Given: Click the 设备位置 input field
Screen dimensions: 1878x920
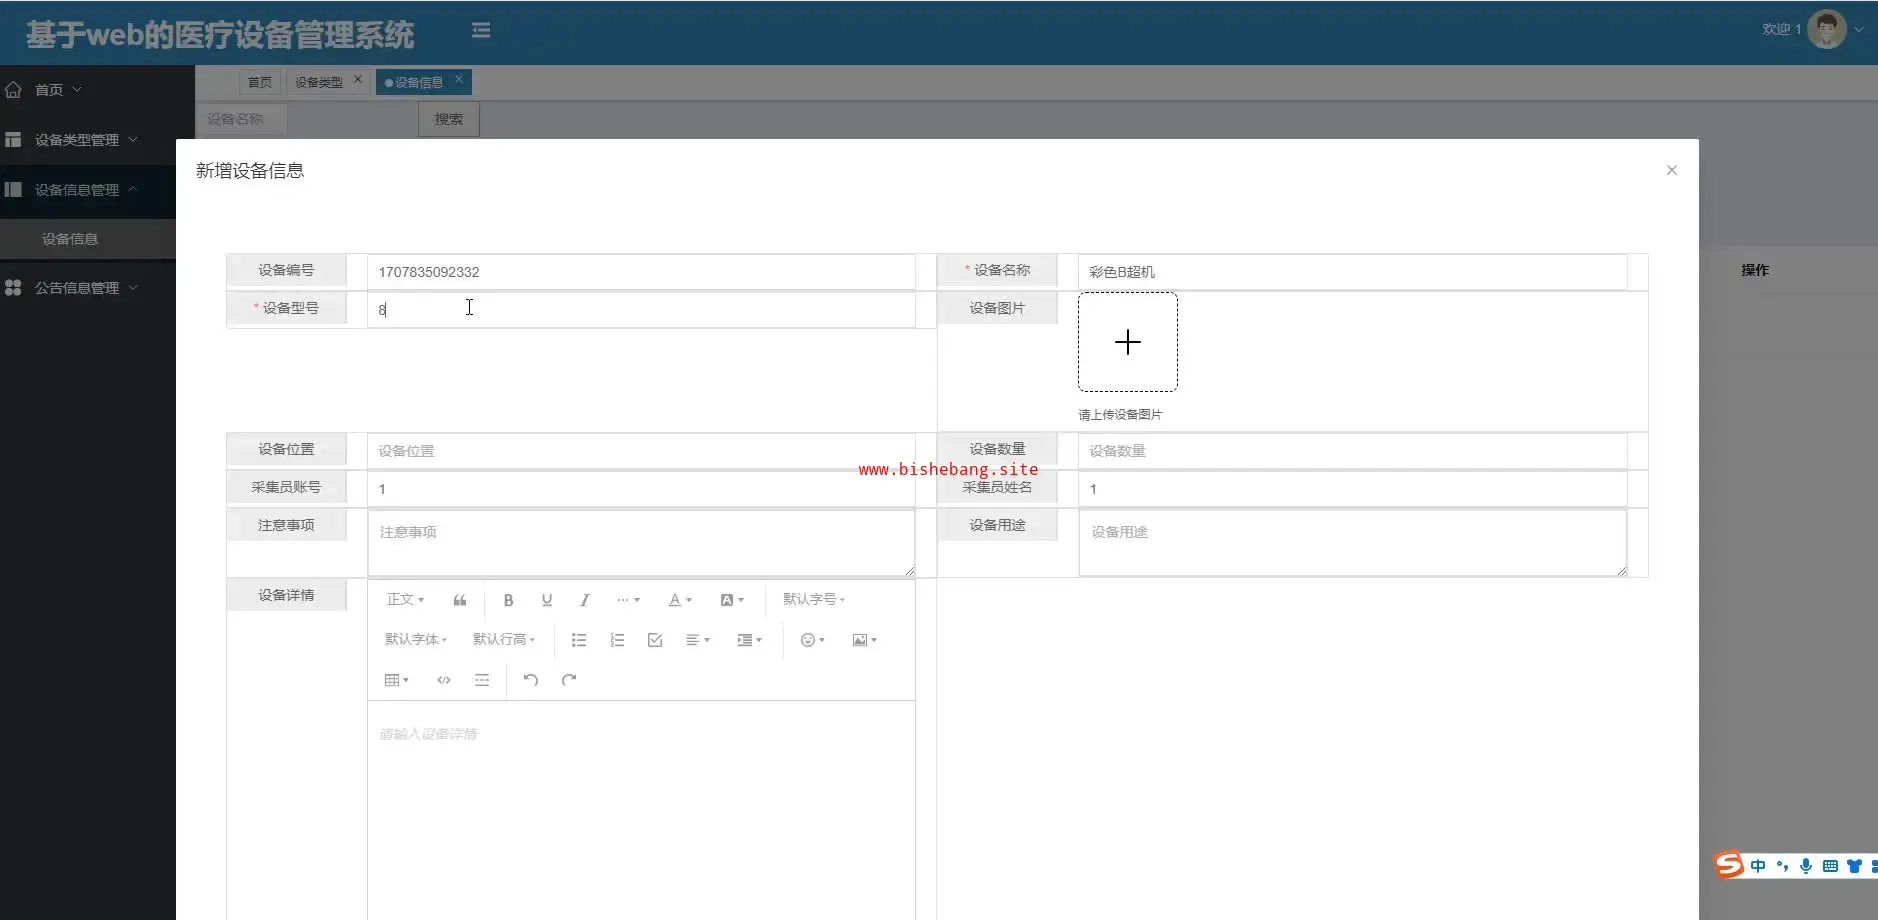Looking at the screenshot, I should 641,451.
